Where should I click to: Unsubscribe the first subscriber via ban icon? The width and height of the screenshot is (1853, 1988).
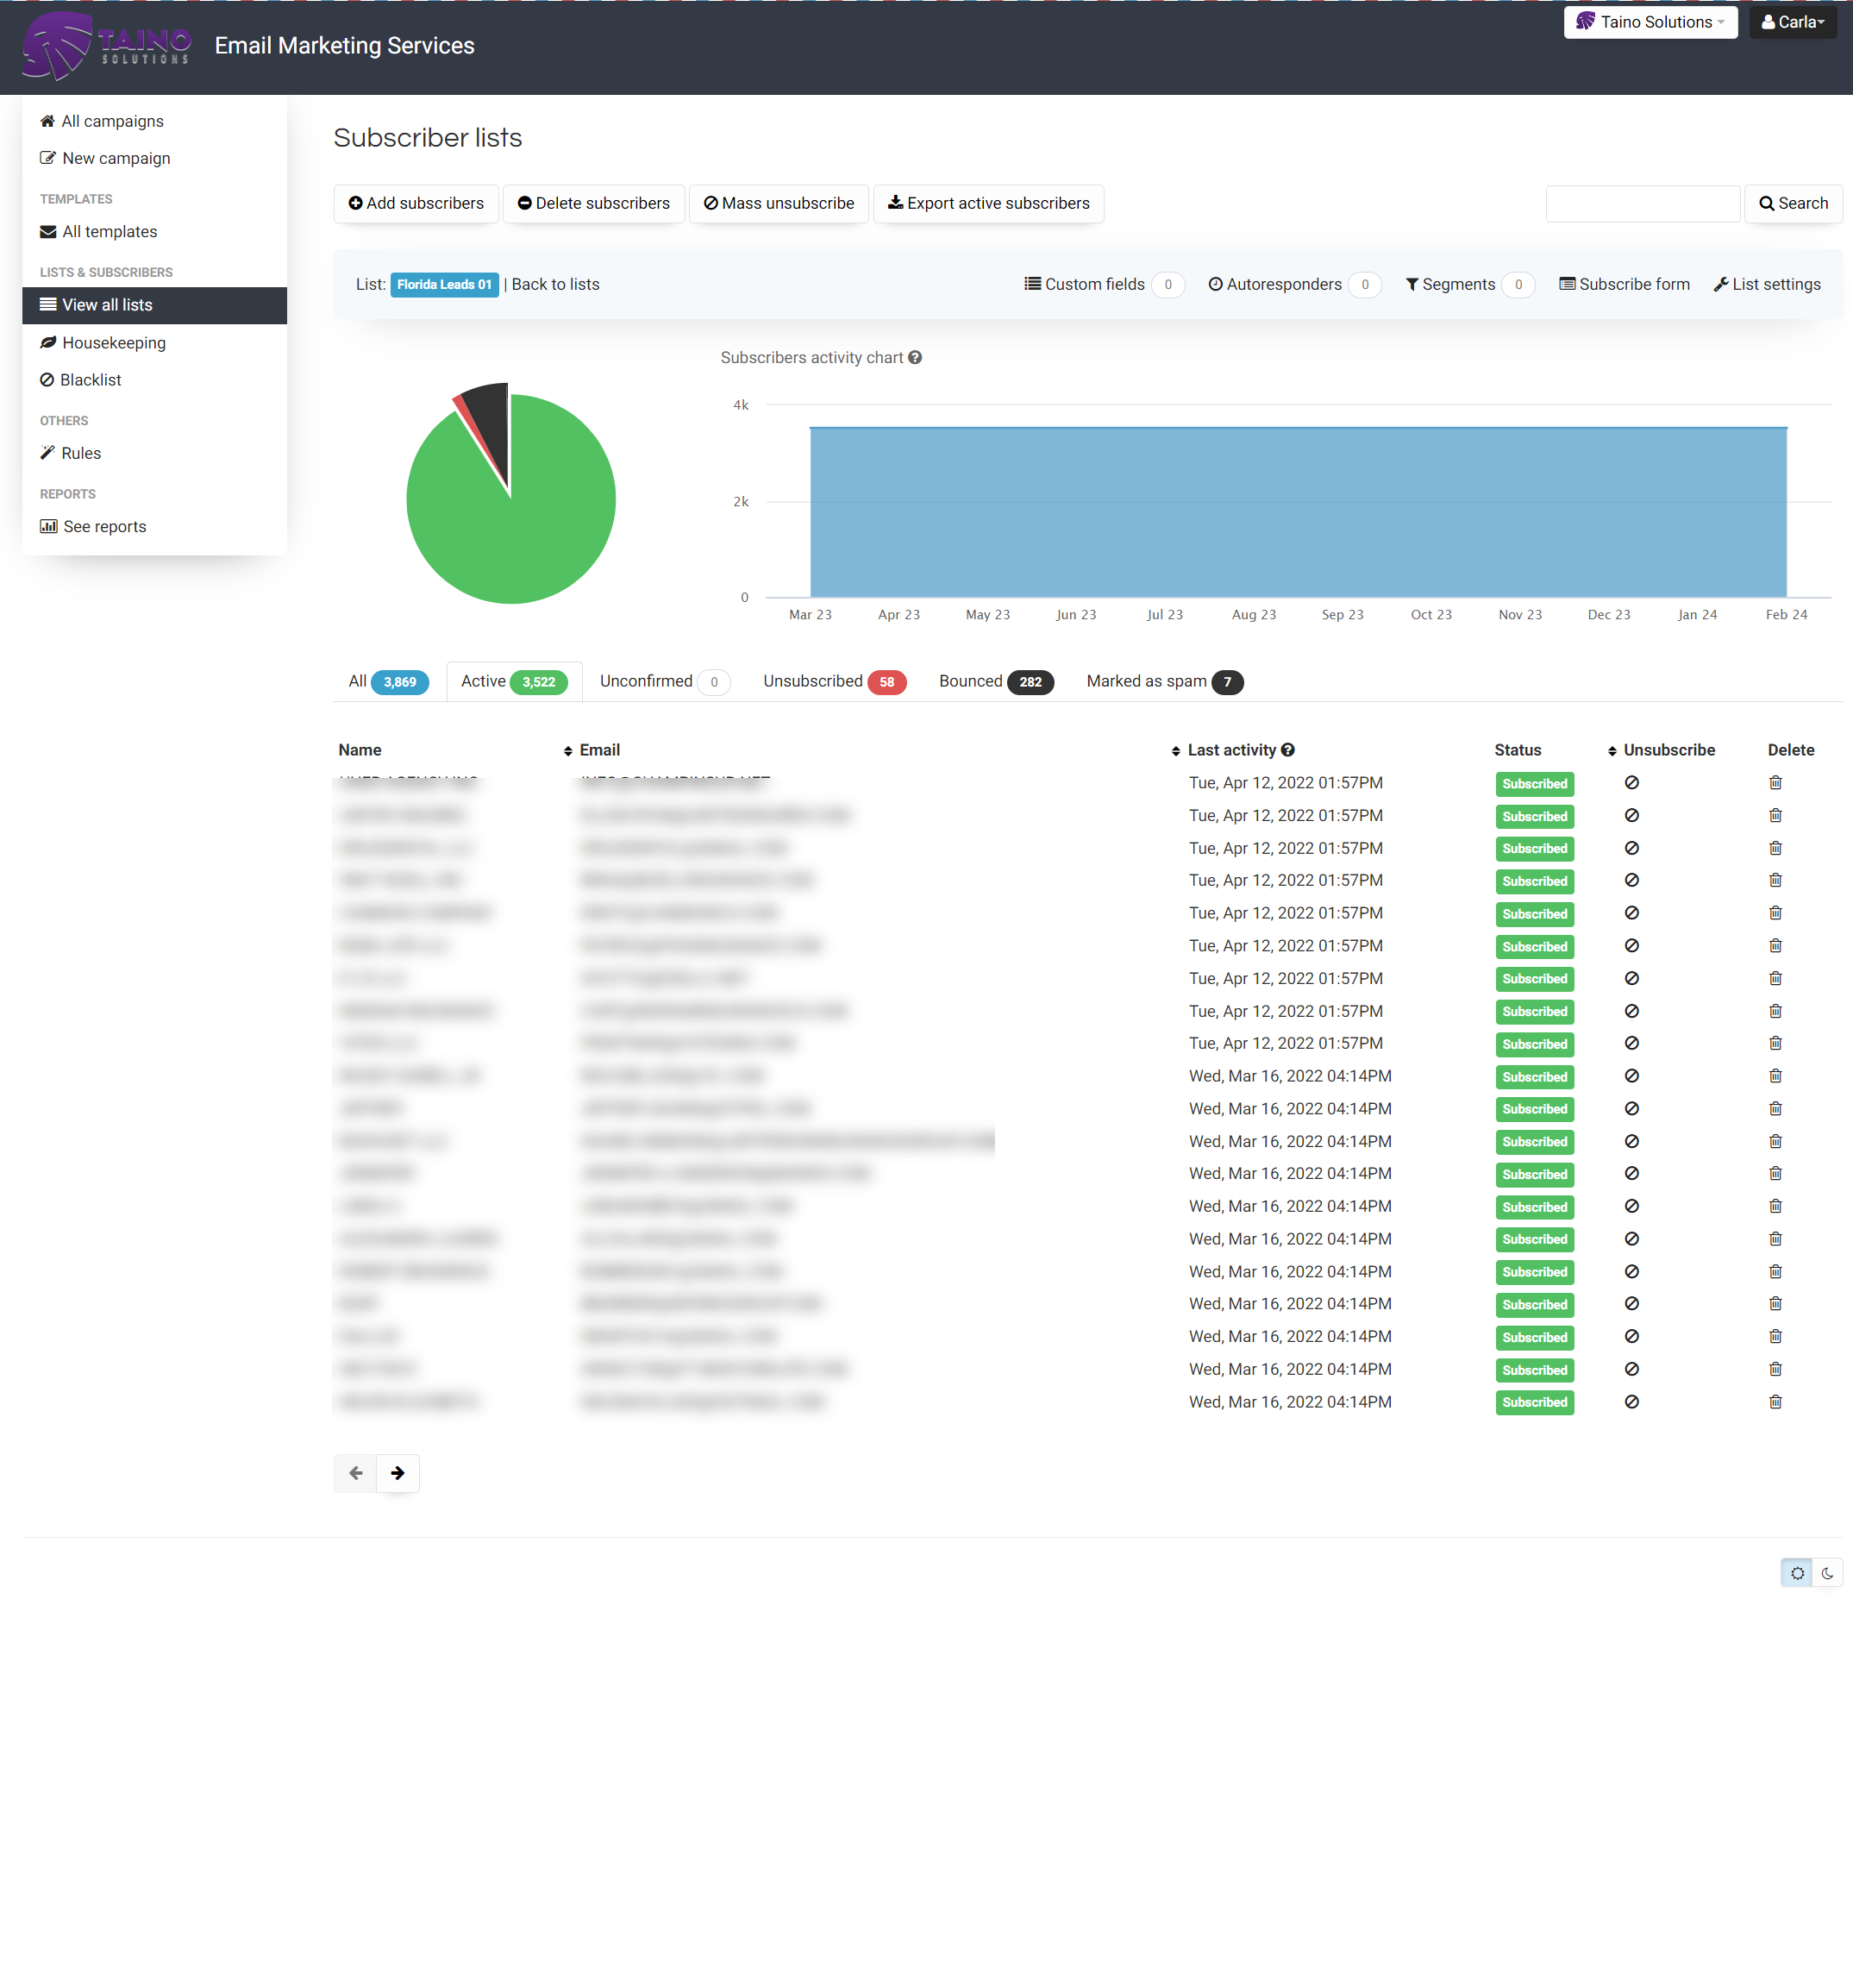(x=1632, y=783)
